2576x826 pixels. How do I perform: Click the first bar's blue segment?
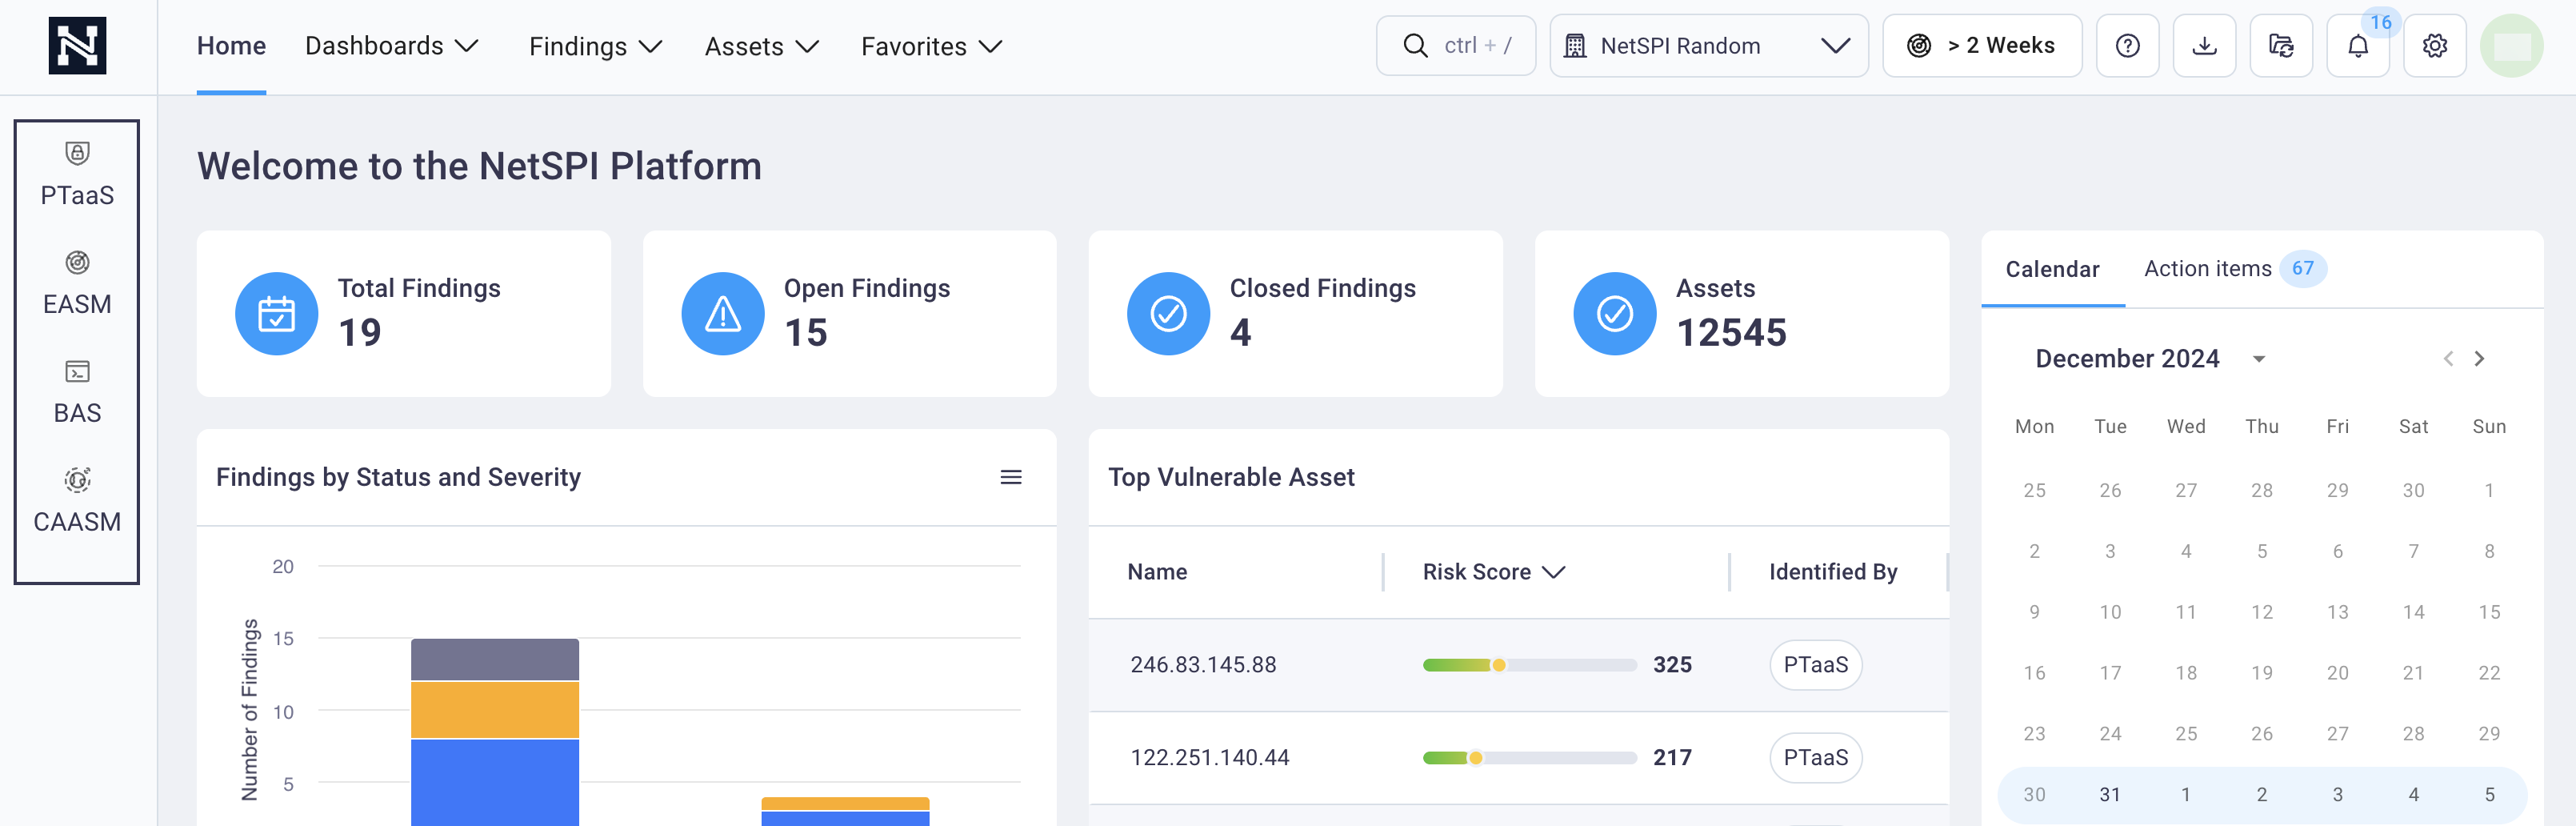pyautogui.click(x=495, y=783)
